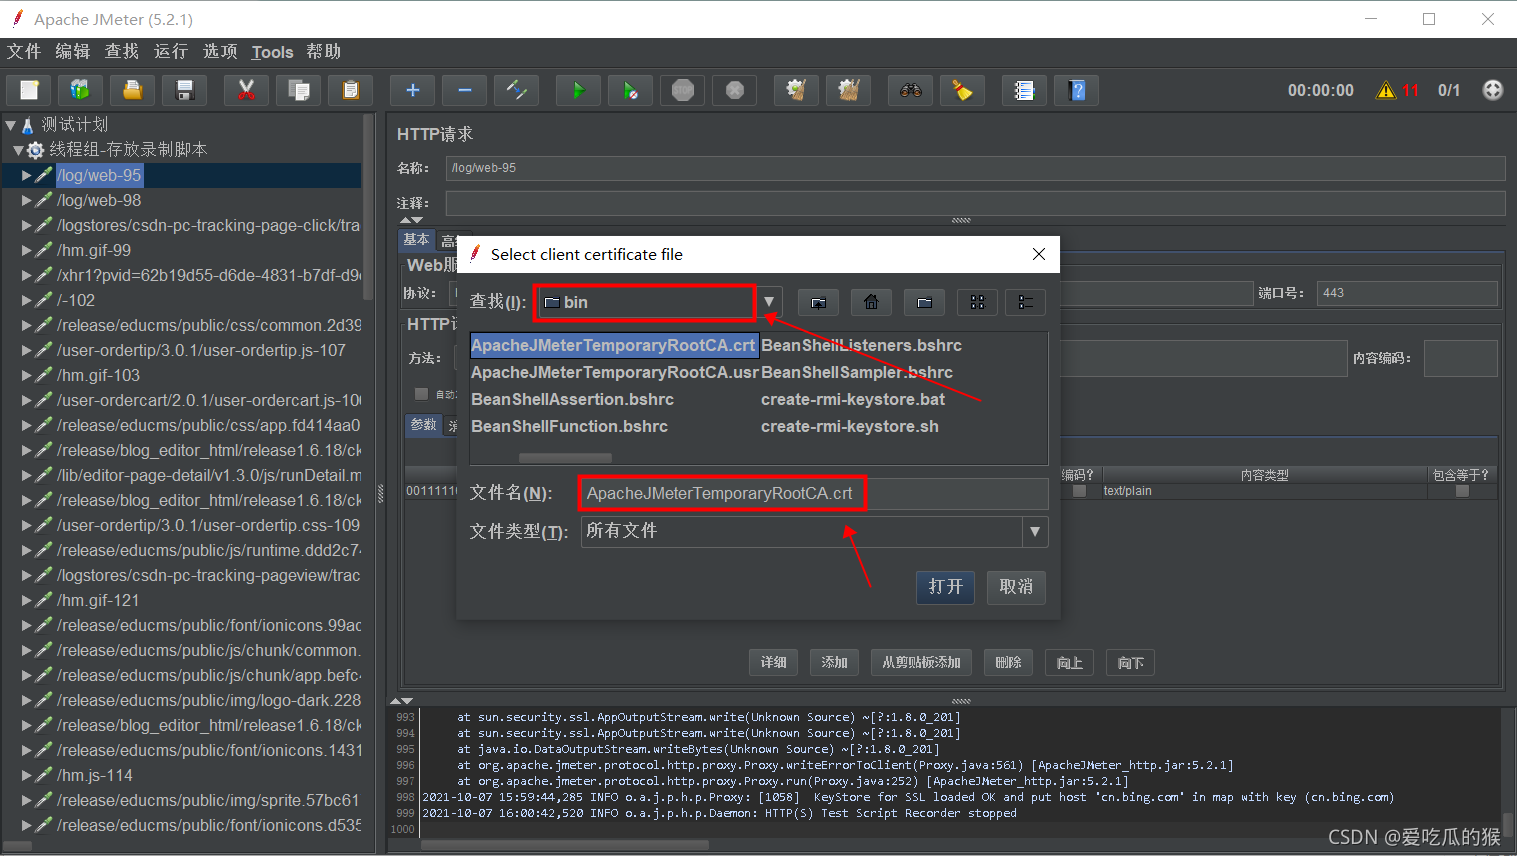Open the Function helper dialog icon

(1024, 90)
